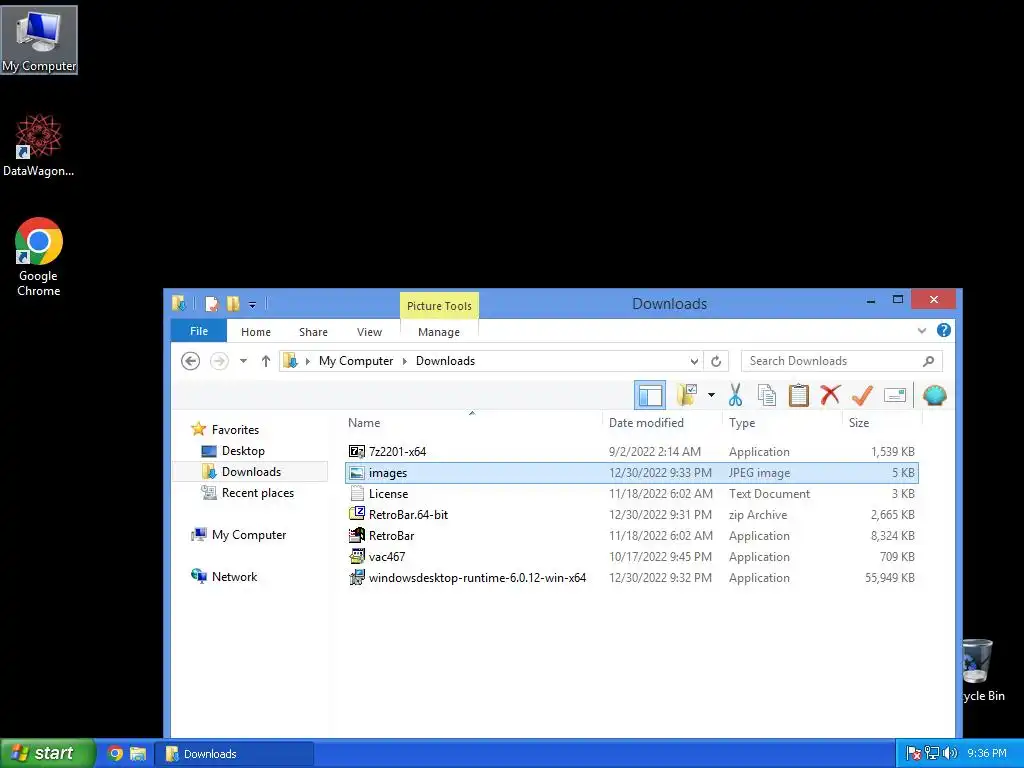Open the View ribbon tab
This screenshot has width=1024, height=768.
point(369,332)
